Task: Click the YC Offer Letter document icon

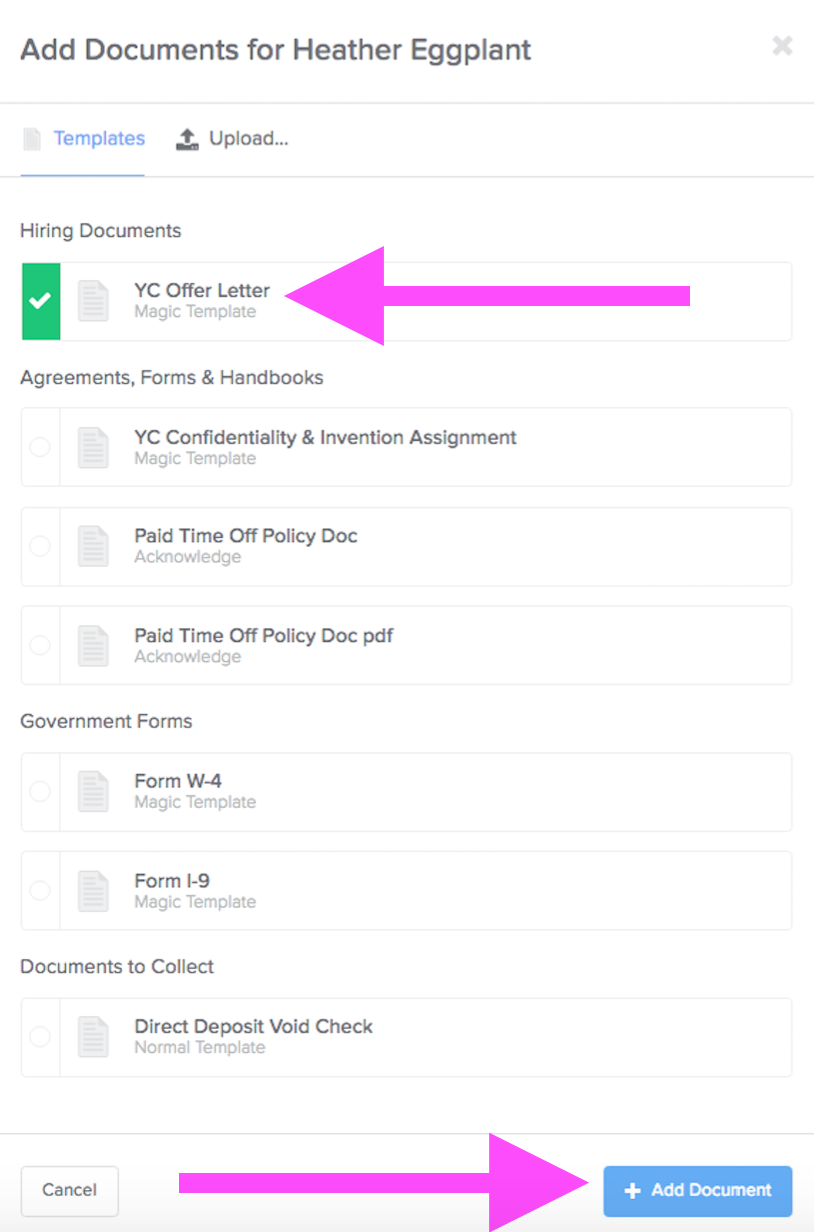Action: (93, 301)
